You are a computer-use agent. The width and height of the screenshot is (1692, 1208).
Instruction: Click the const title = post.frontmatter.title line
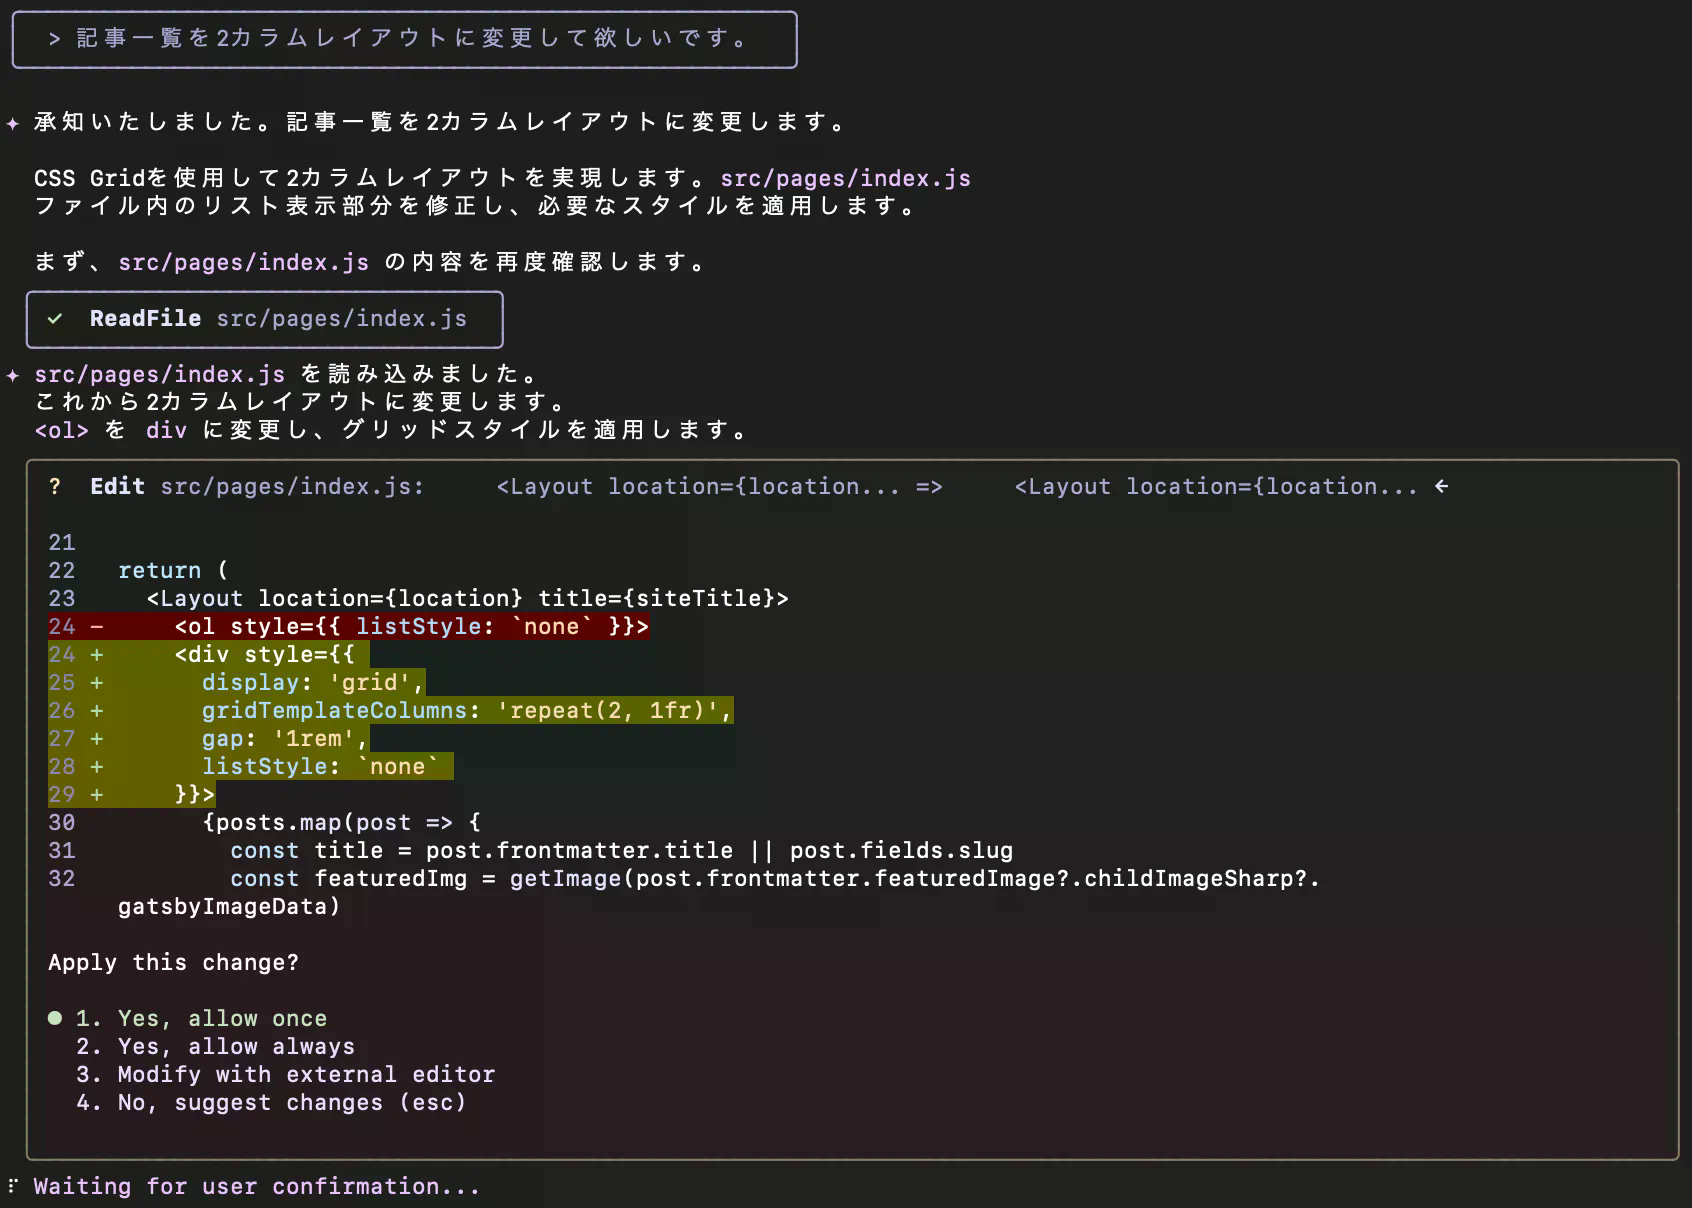[621, 850]
